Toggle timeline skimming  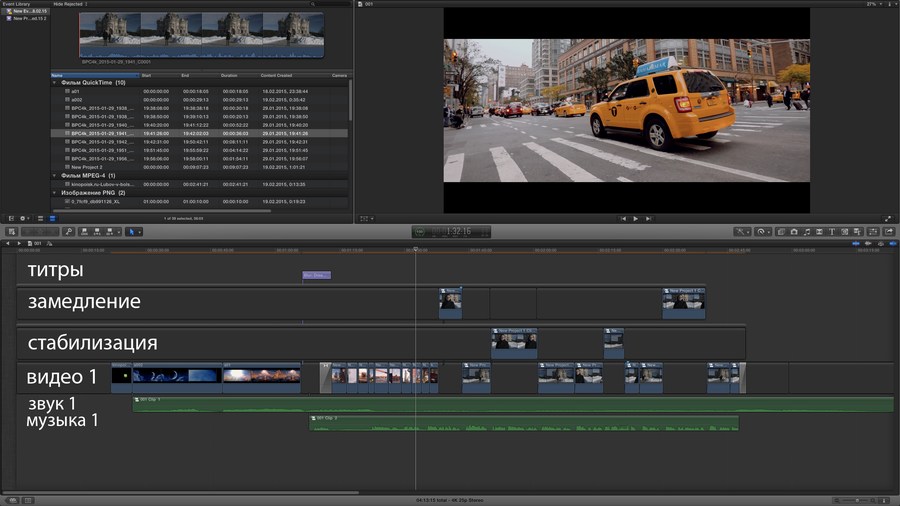coord(856,243)
